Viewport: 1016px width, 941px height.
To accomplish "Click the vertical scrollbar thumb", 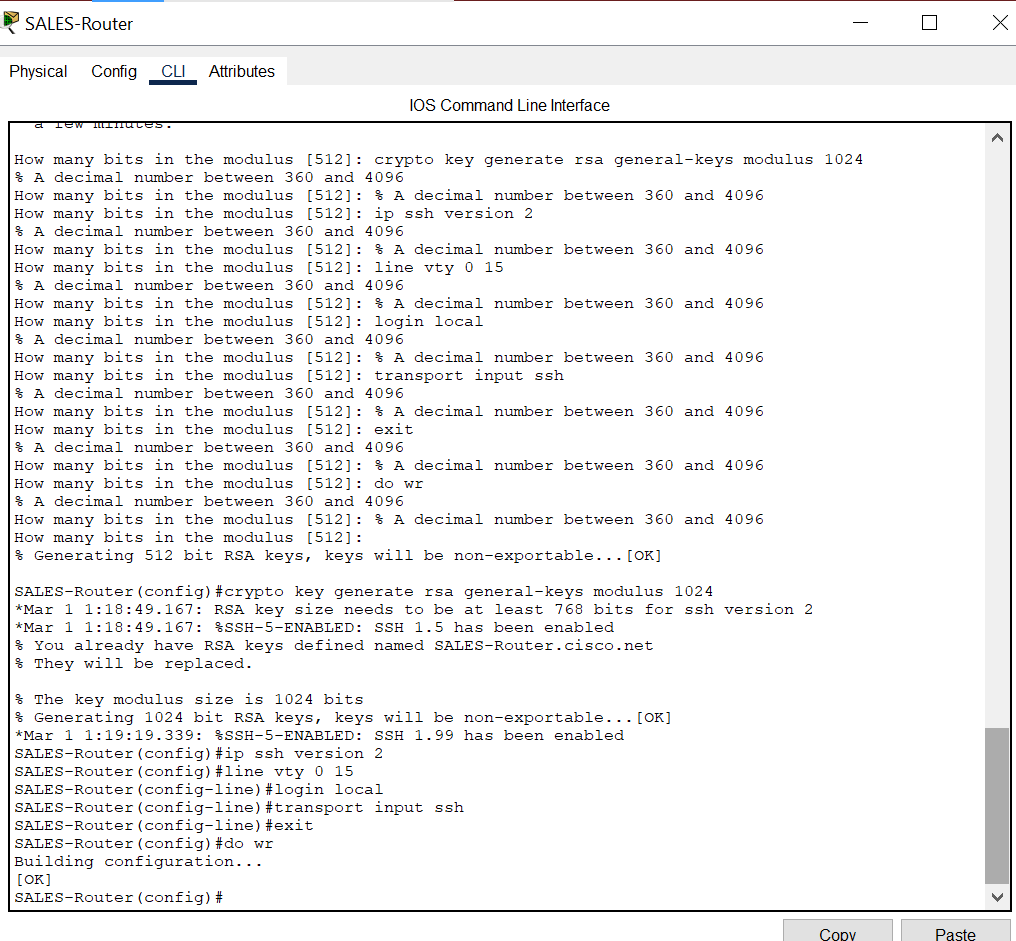I will coord(997,805).
